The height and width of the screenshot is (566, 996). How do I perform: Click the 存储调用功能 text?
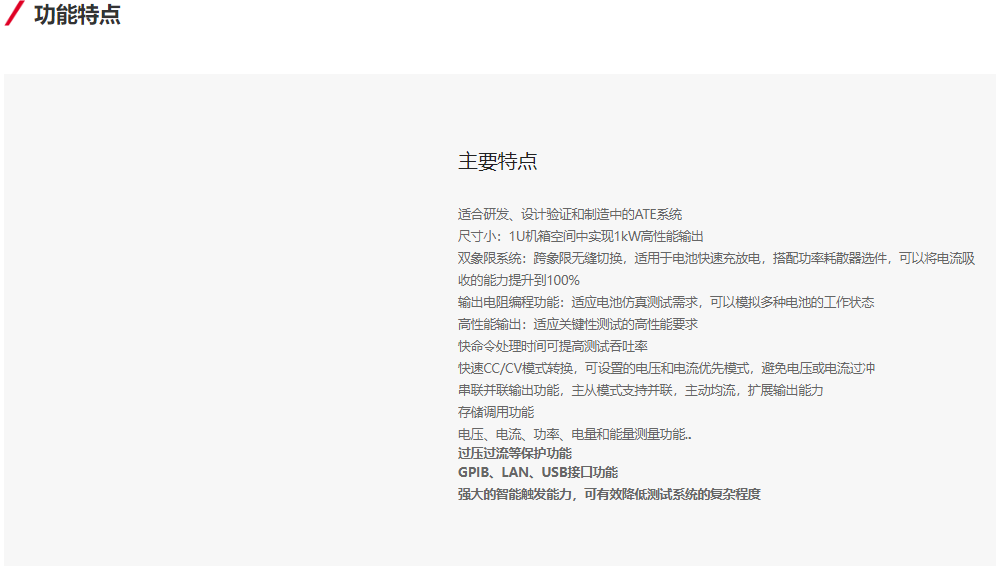coord(496,412)
